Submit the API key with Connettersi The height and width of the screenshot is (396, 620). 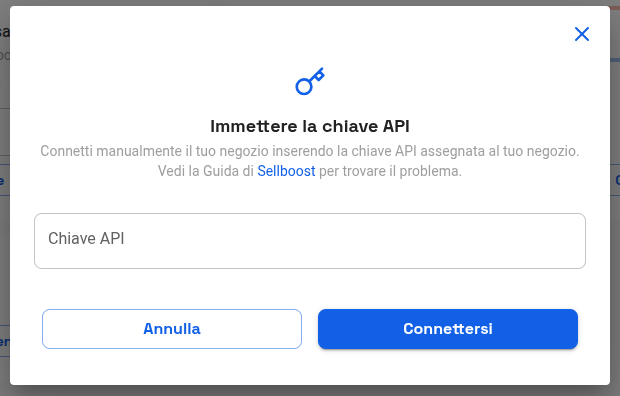coord(448,329)
